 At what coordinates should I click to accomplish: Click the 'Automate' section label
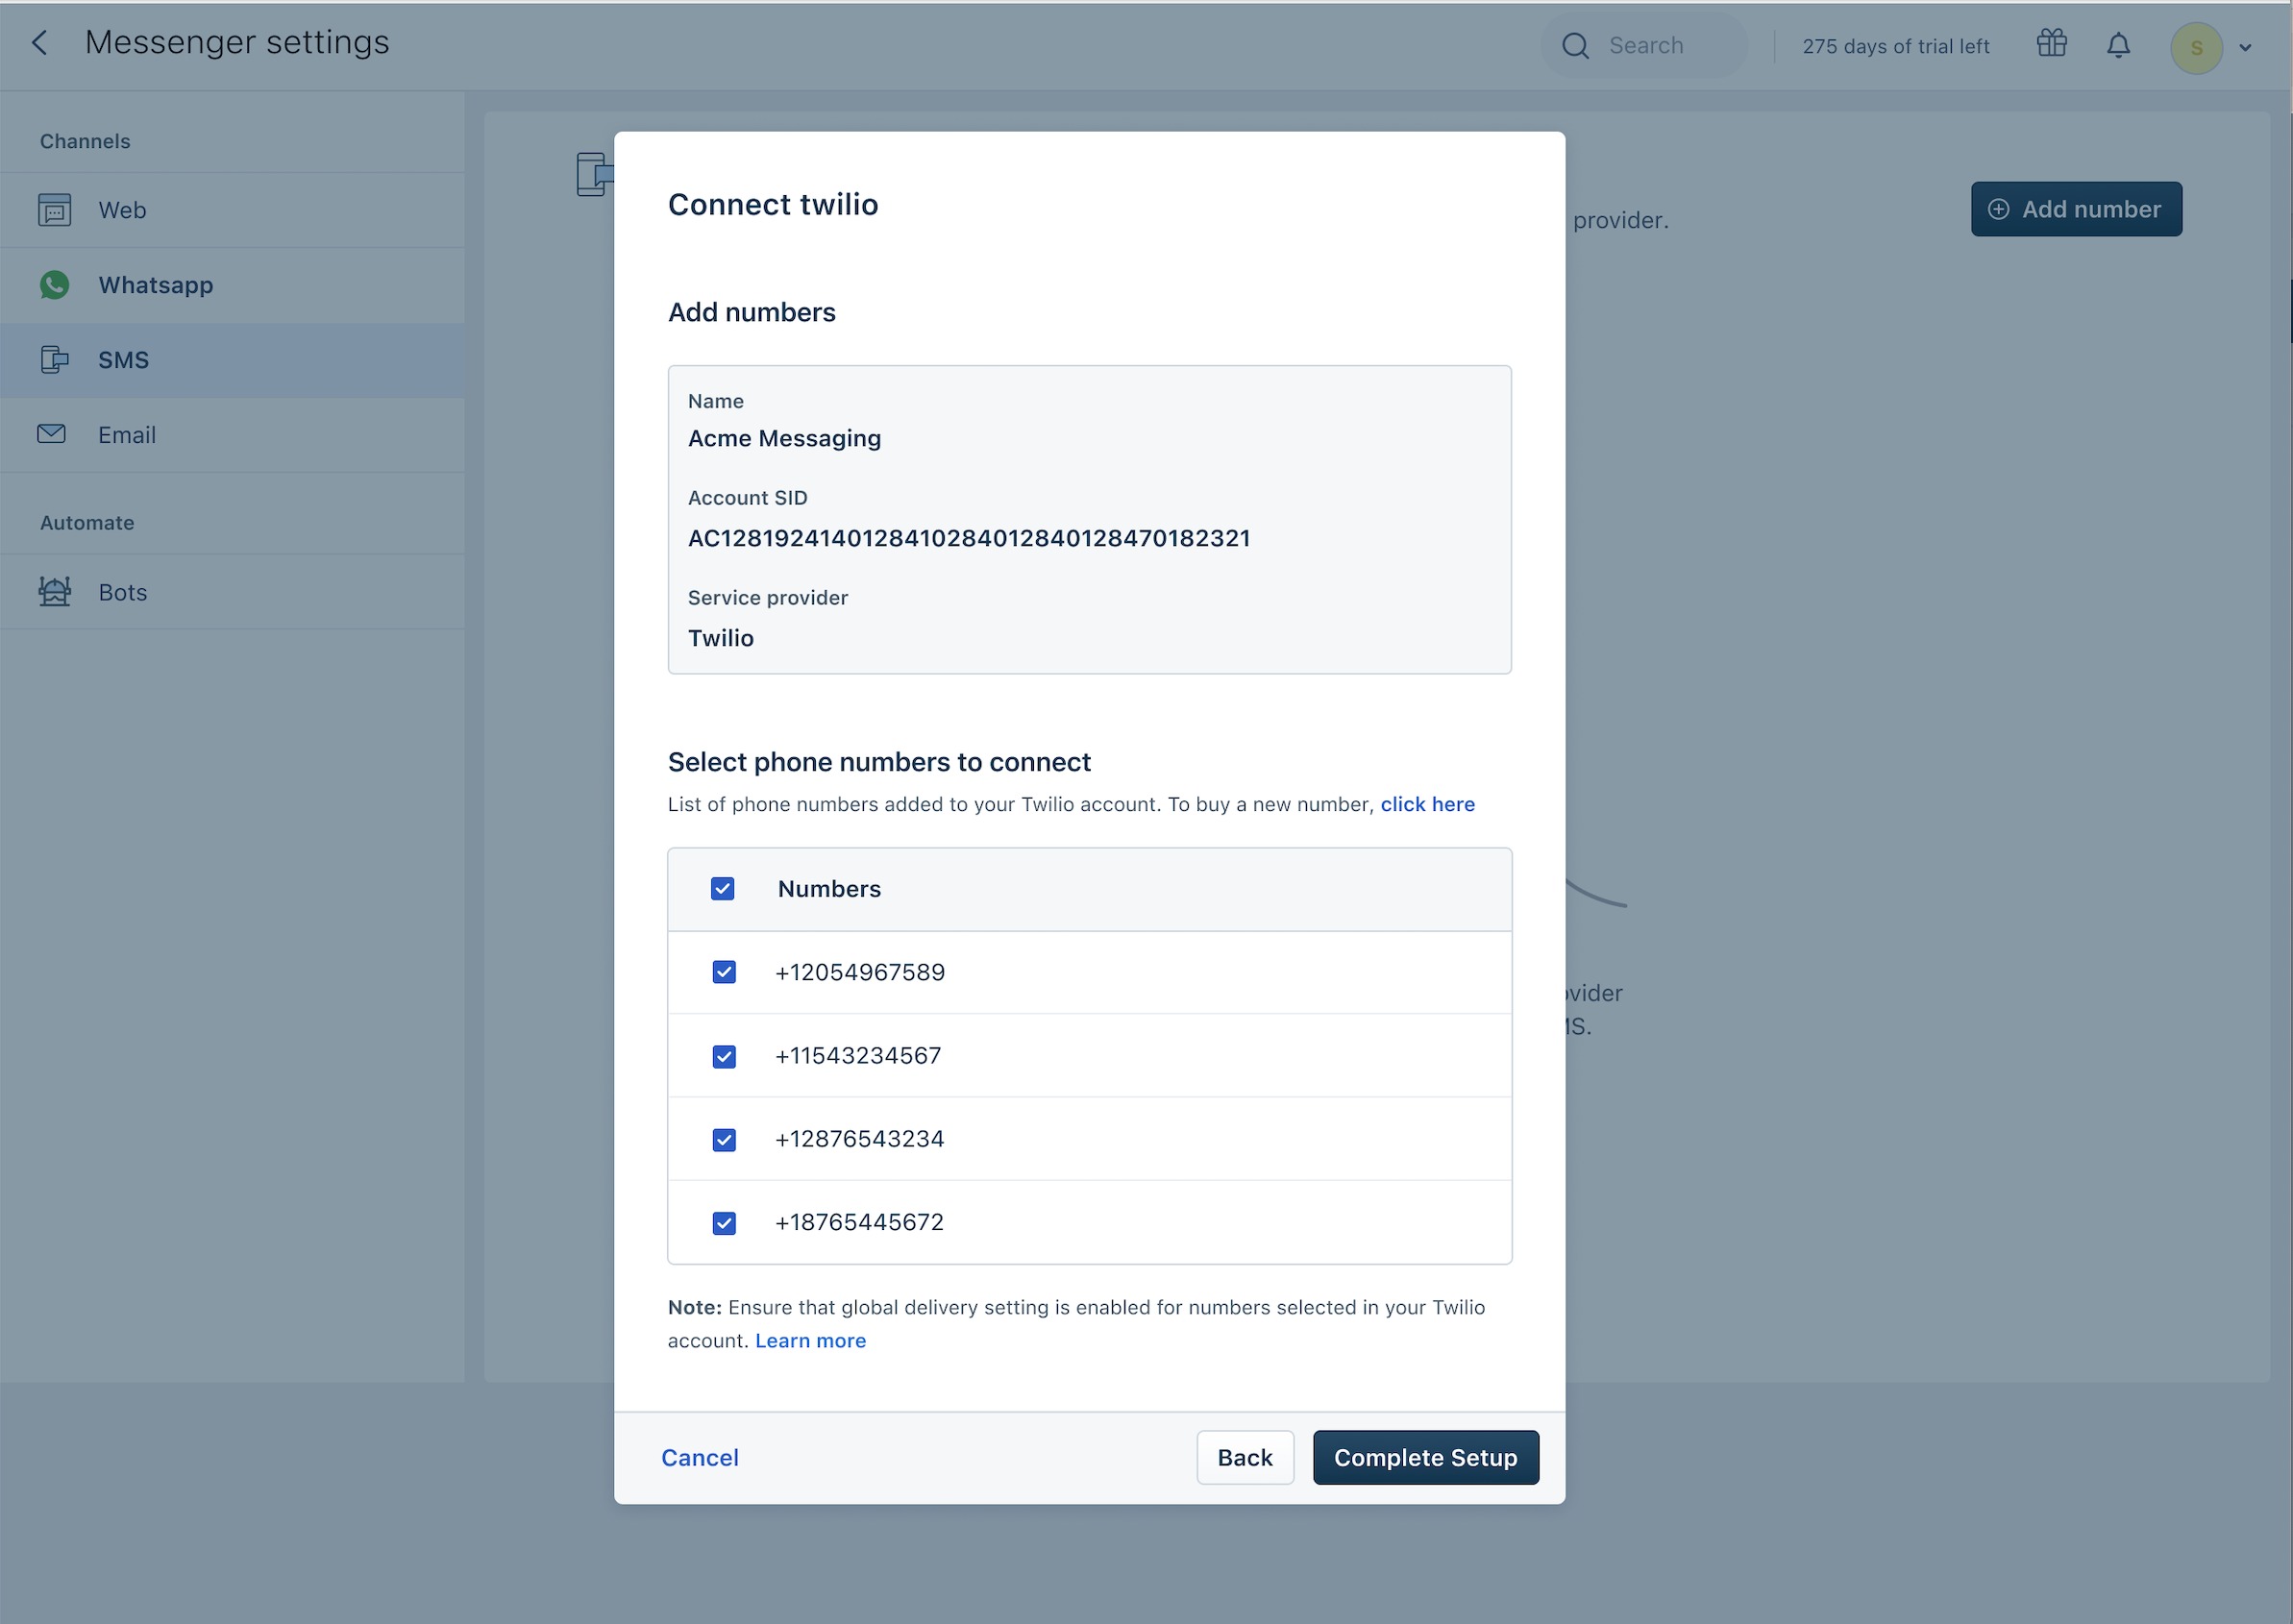87,523
